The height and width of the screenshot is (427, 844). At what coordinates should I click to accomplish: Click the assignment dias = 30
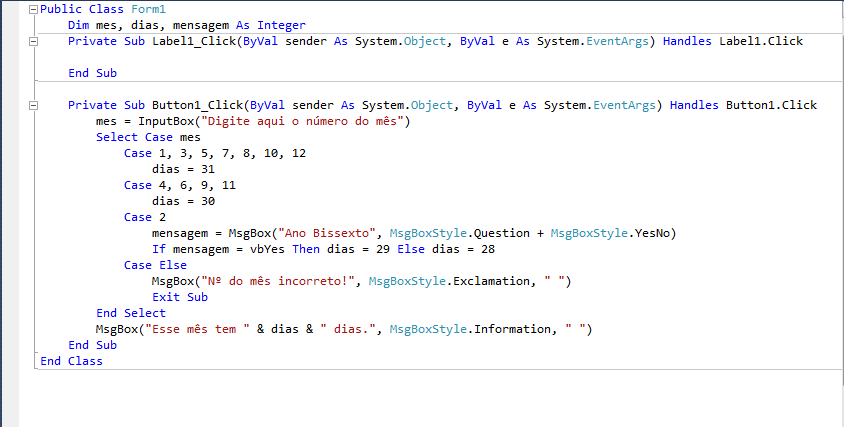tap(184, 201)
